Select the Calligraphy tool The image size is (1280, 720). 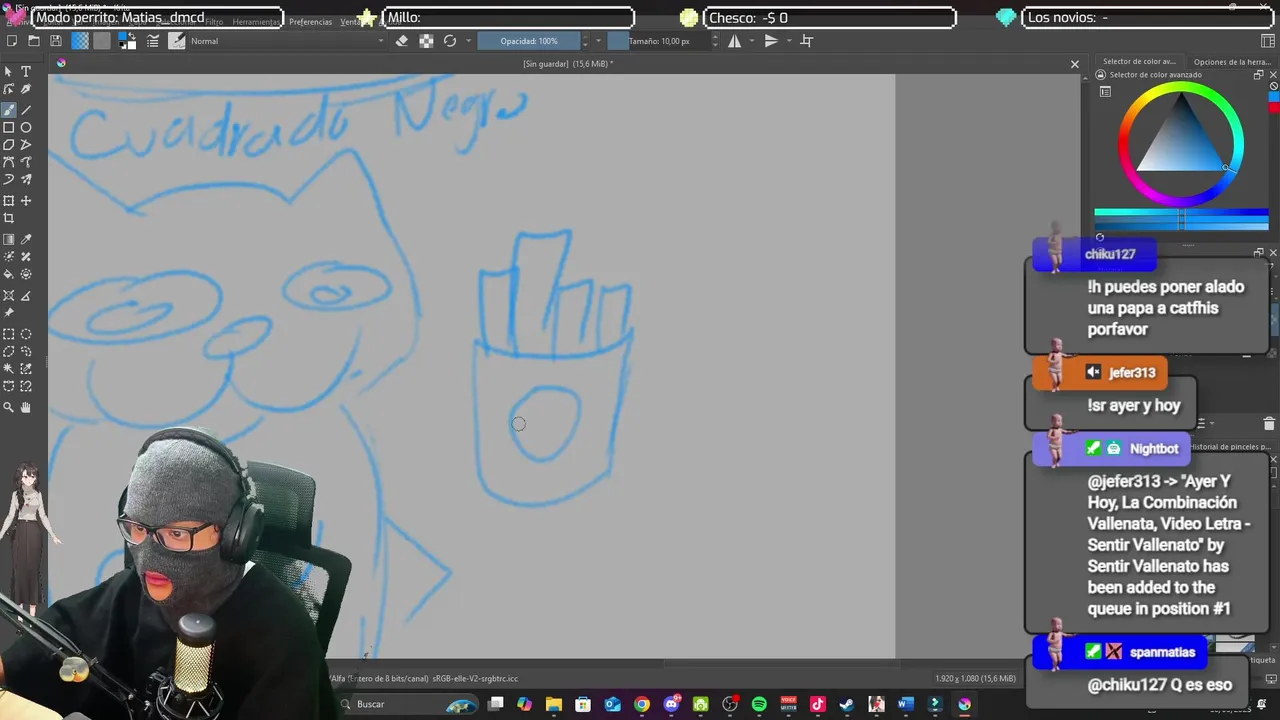point(26,90)
